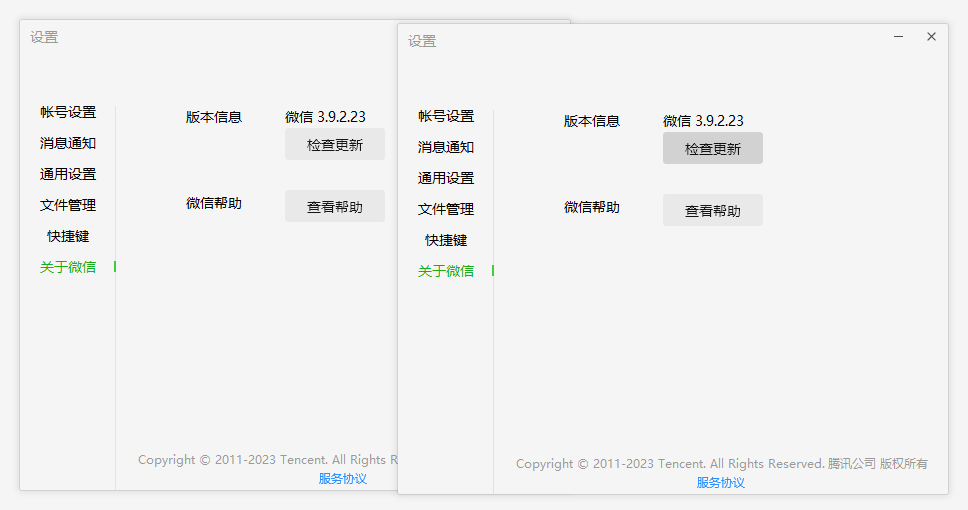
Task: Minimize the front settings window
Action: click(898, 36)
